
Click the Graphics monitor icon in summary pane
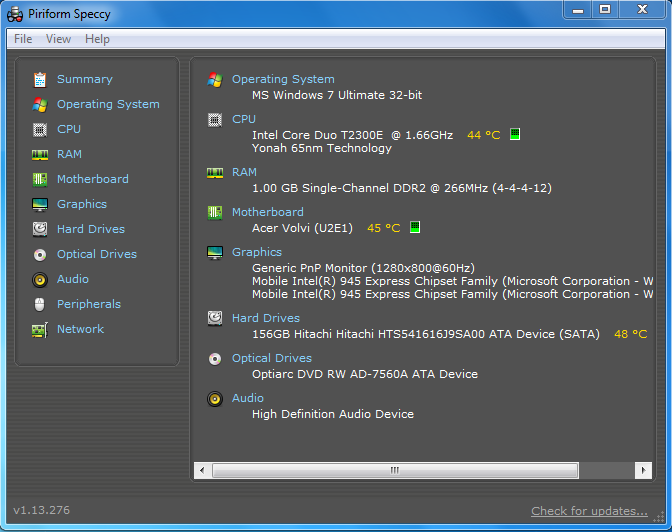(215, 252)
